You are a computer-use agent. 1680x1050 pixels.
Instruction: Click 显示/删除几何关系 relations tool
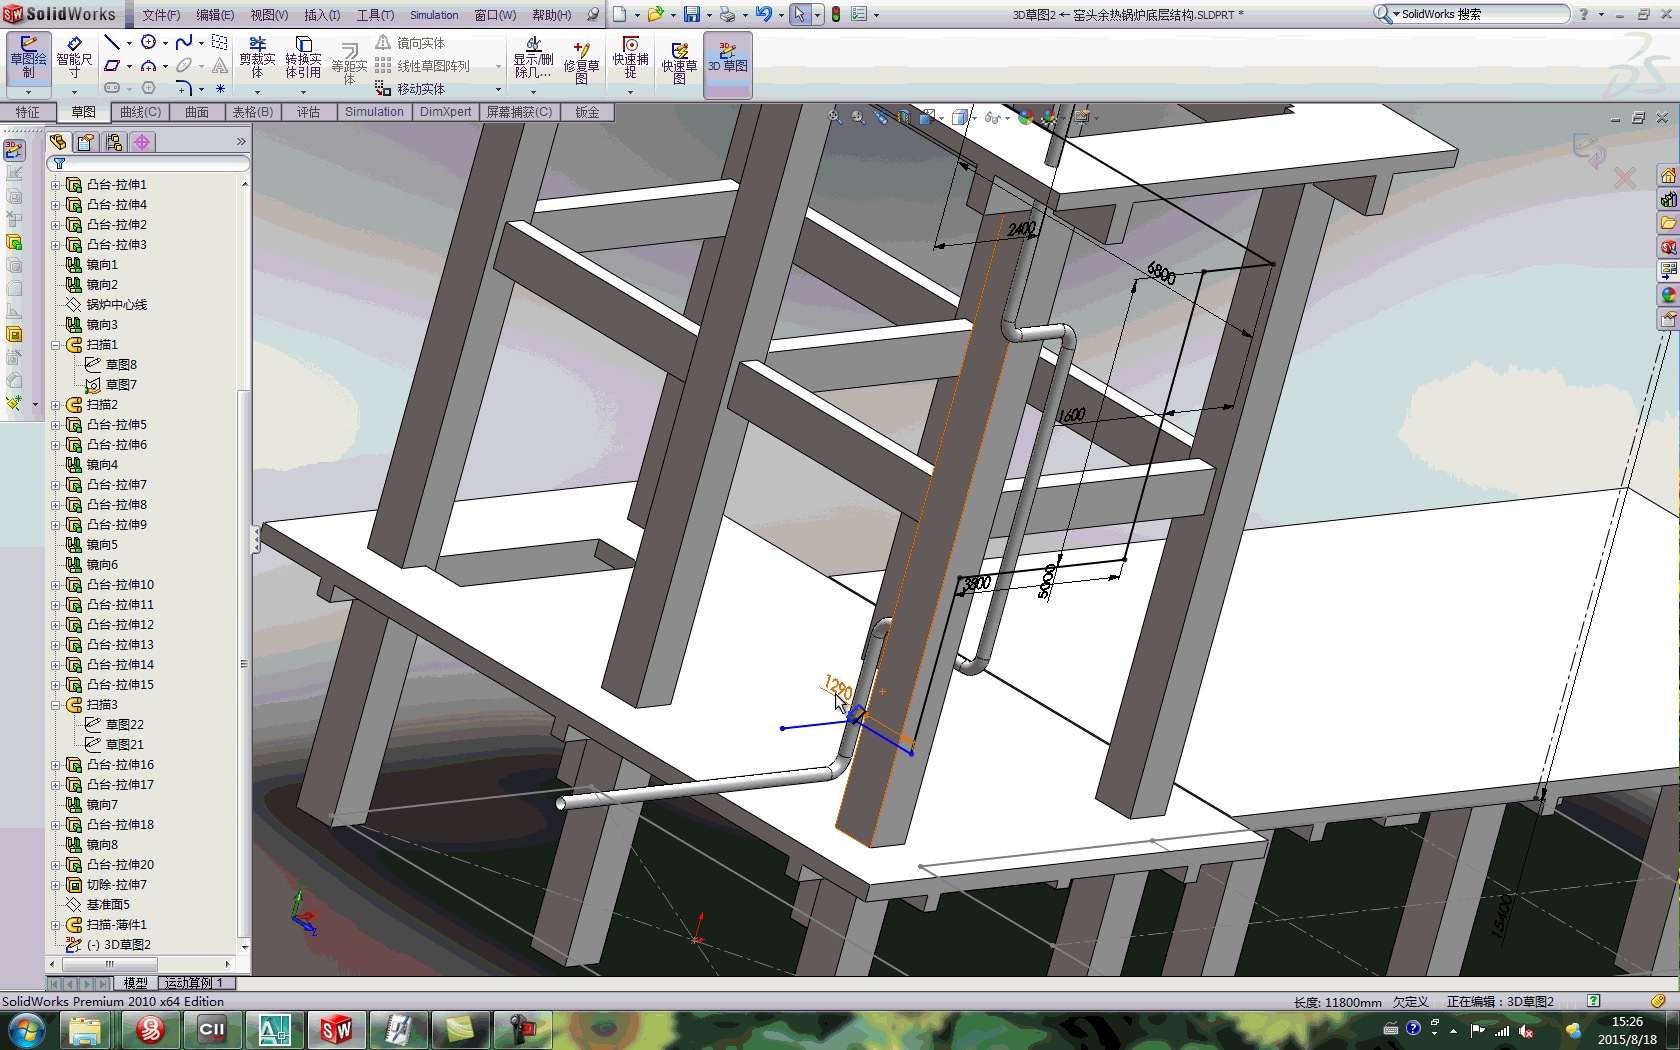533,57
